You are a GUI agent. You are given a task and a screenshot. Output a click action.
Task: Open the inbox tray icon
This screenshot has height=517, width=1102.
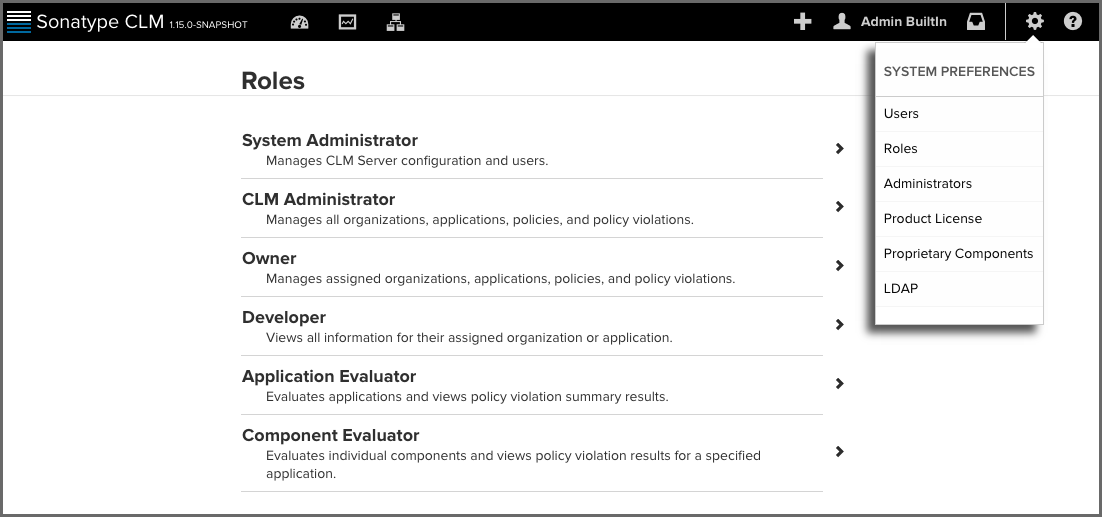coord(975,22)
